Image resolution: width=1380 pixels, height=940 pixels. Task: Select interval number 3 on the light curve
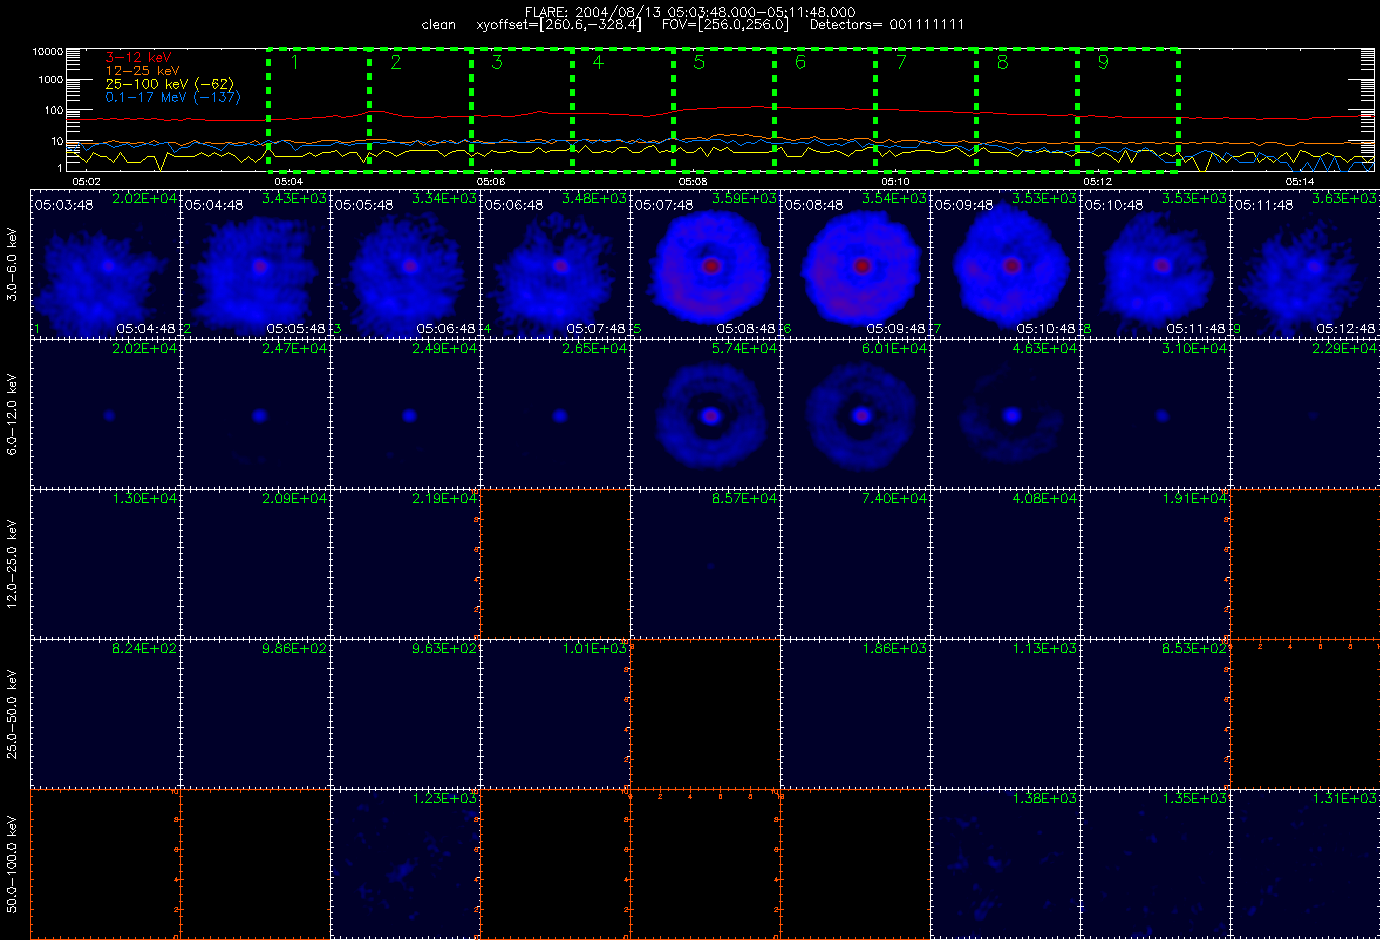pyautogui.click(x=521, y=110)
